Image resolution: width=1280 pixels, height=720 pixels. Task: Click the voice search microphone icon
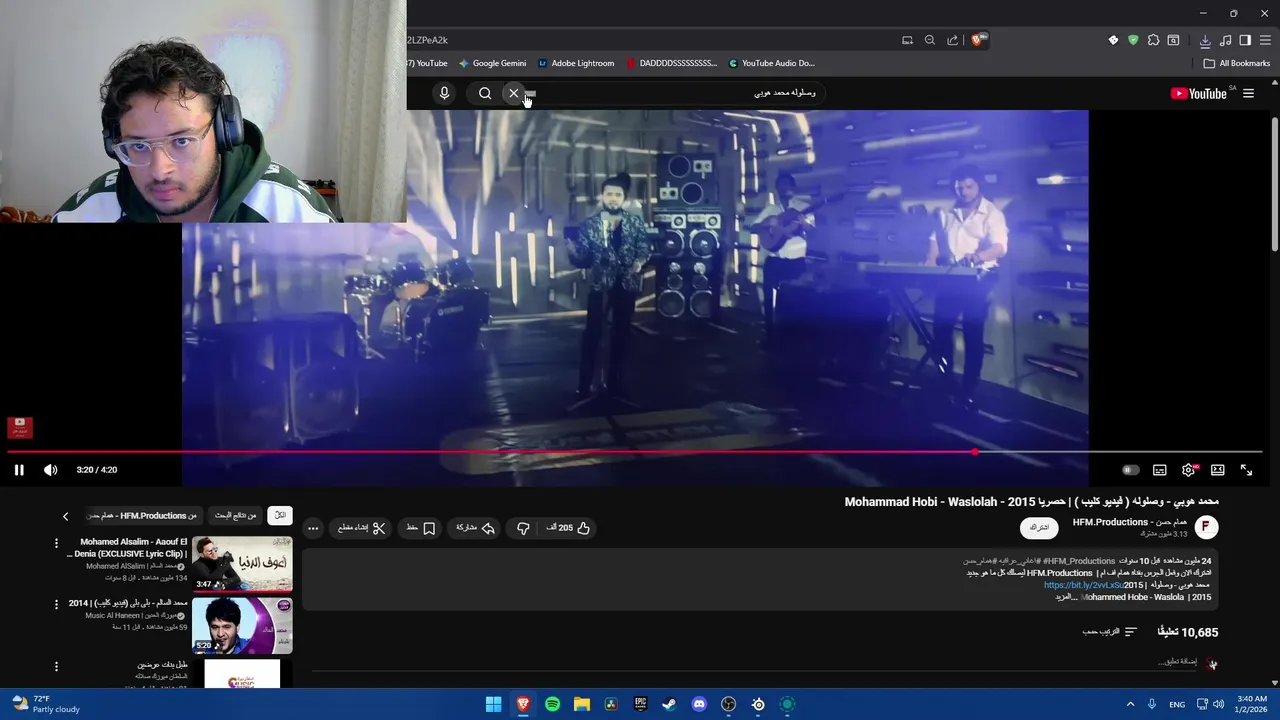click(444, 93)
